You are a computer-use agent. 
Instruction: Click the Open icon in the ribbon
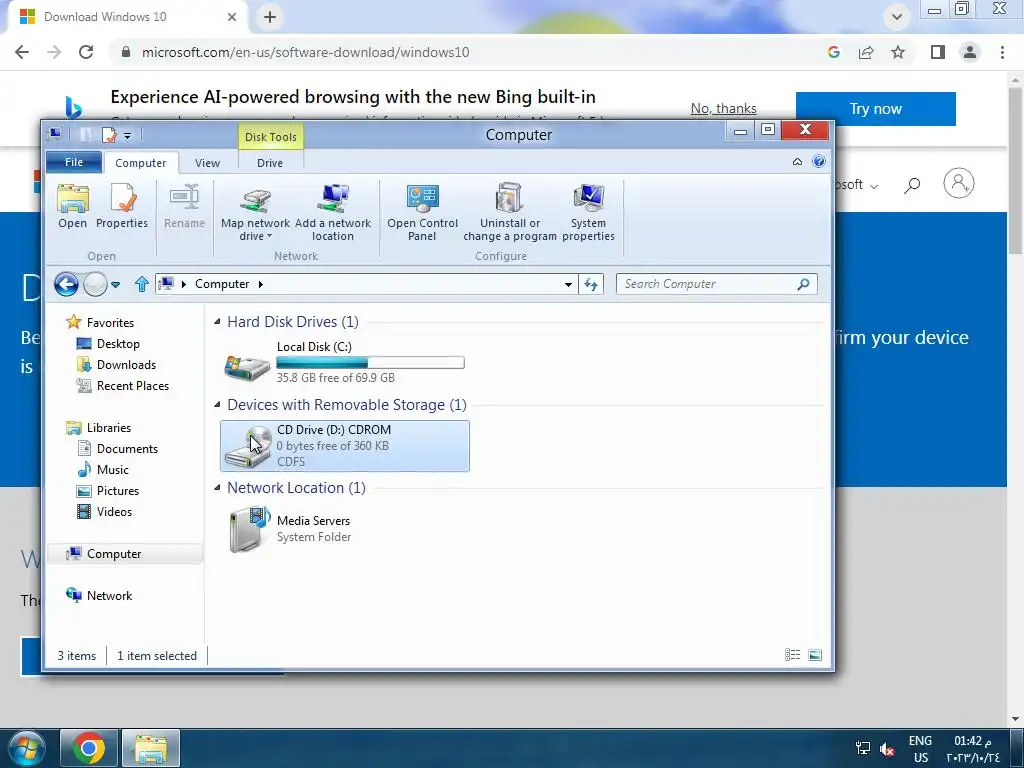tap(72, 206)
